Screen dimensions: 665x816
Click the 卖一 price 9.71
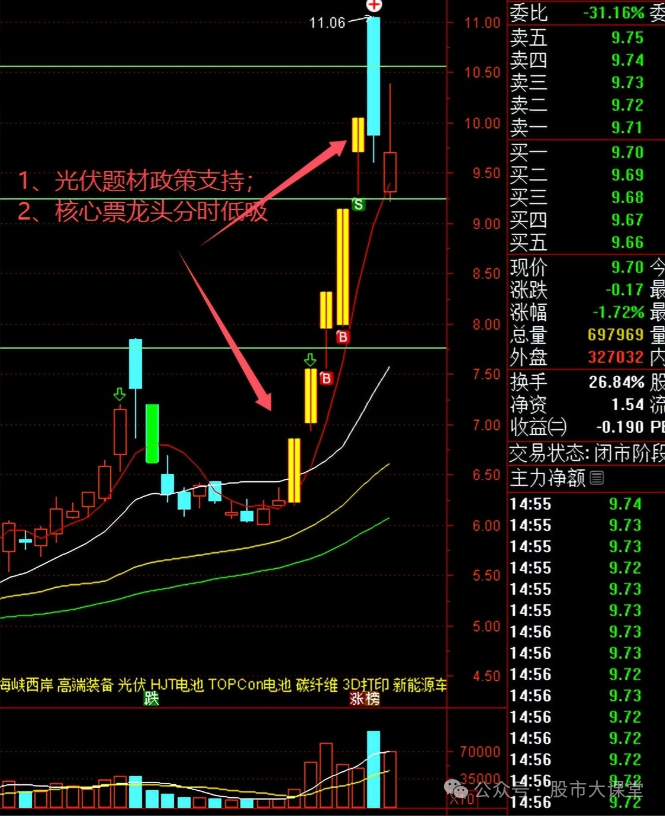coord(626,127)
